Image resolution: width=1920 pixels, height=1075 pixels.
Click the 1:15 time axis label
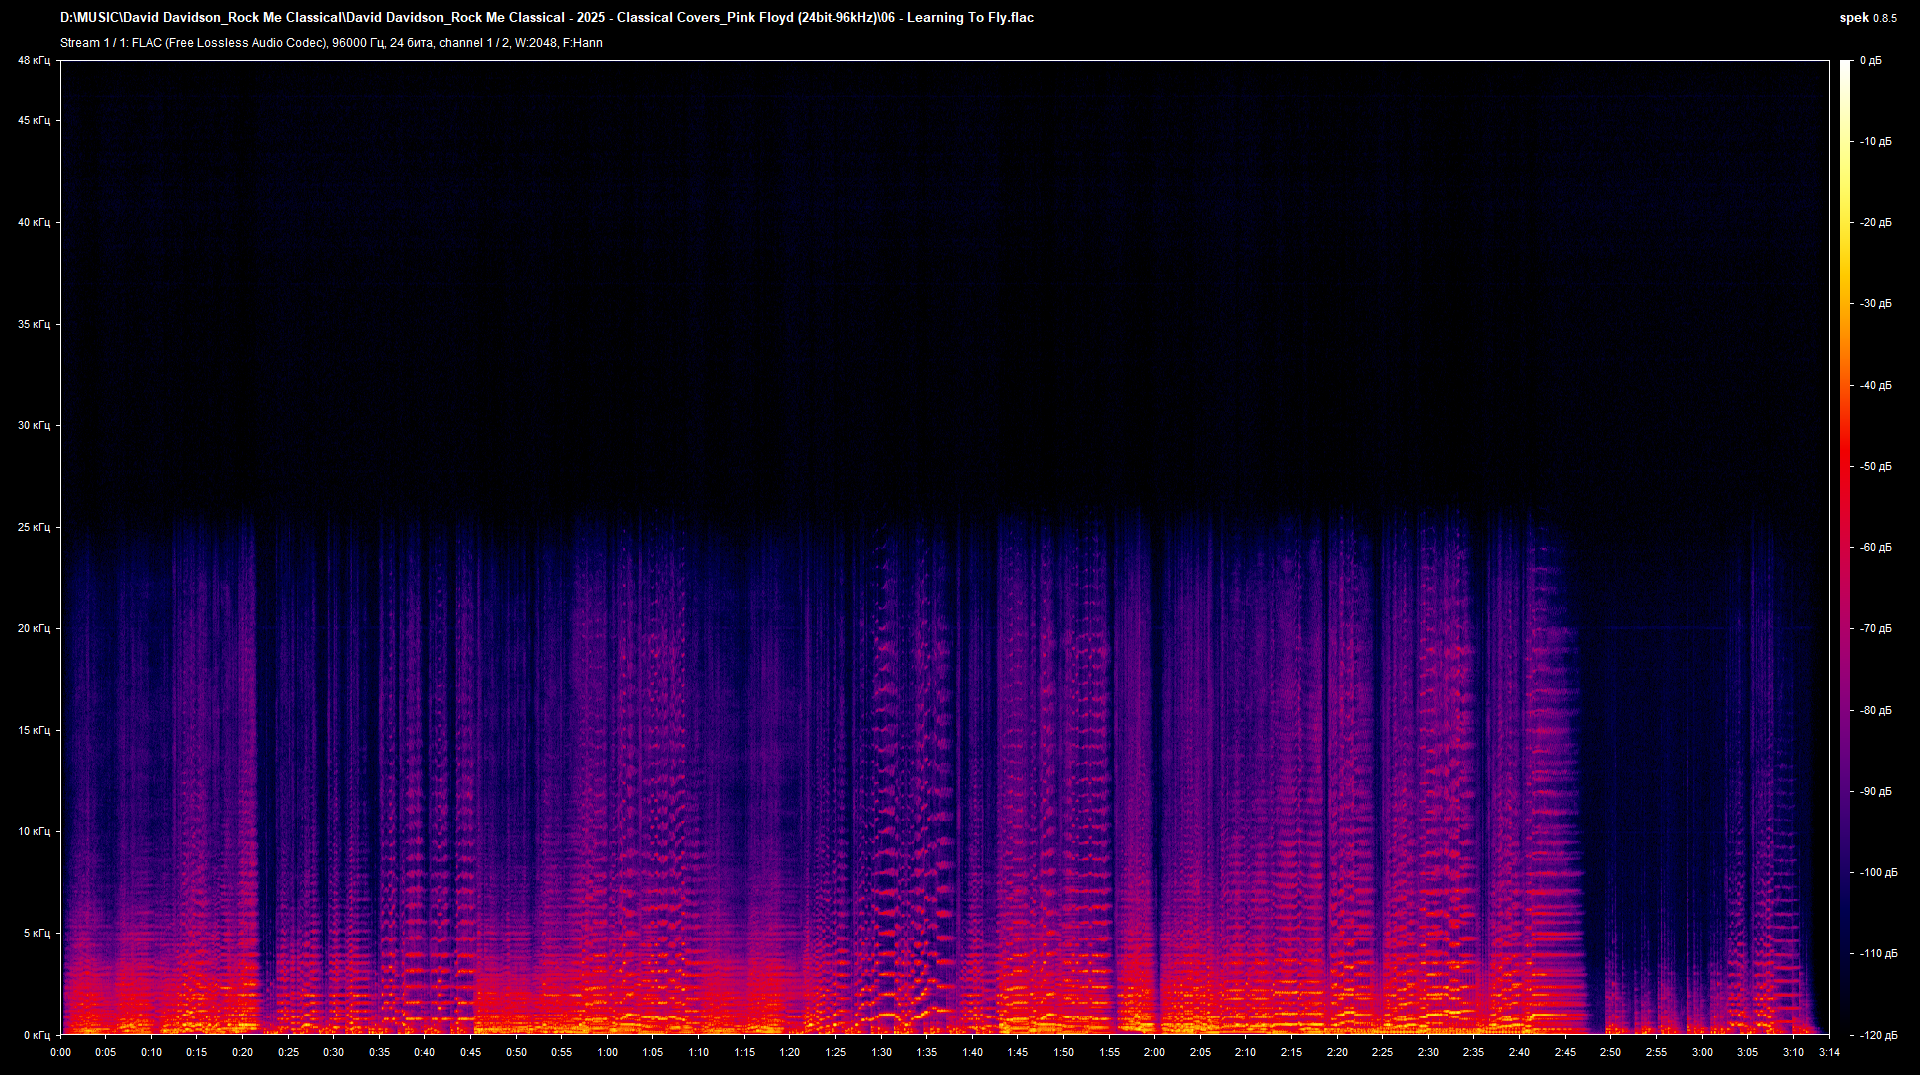point(745,1052)
